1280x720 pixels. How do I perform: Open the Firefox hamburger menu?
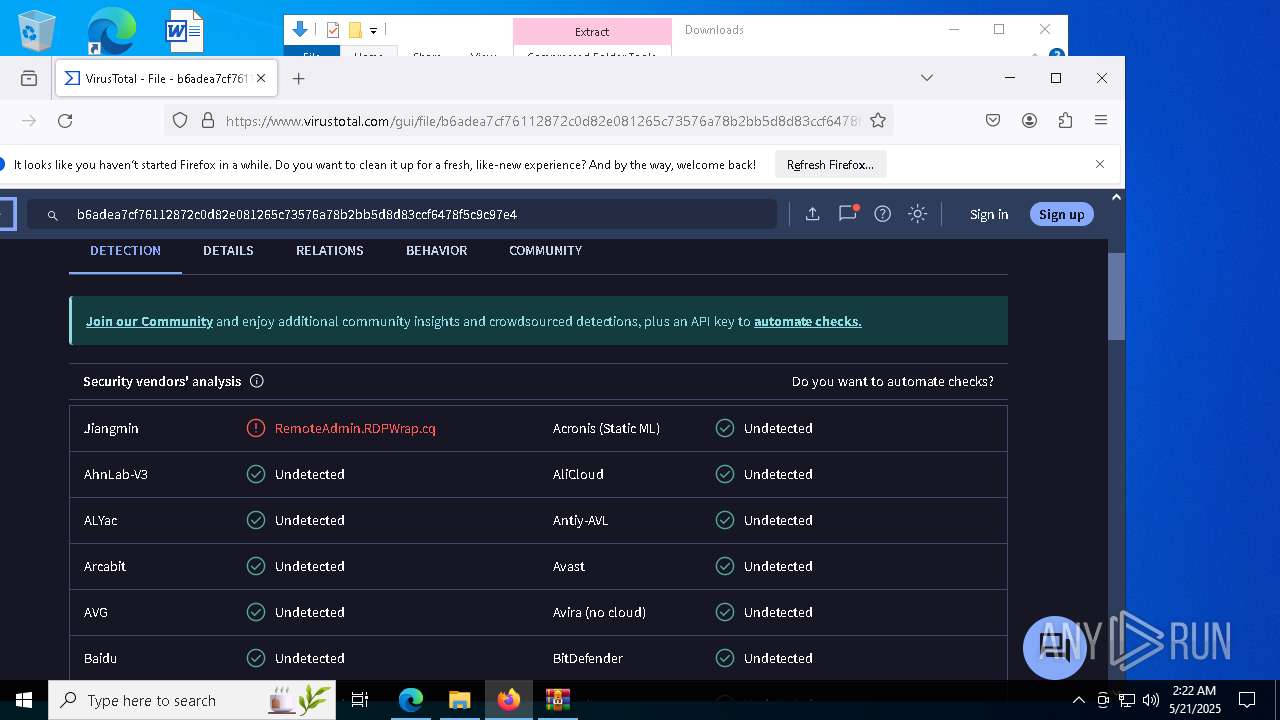click(x=1101, y=121)
